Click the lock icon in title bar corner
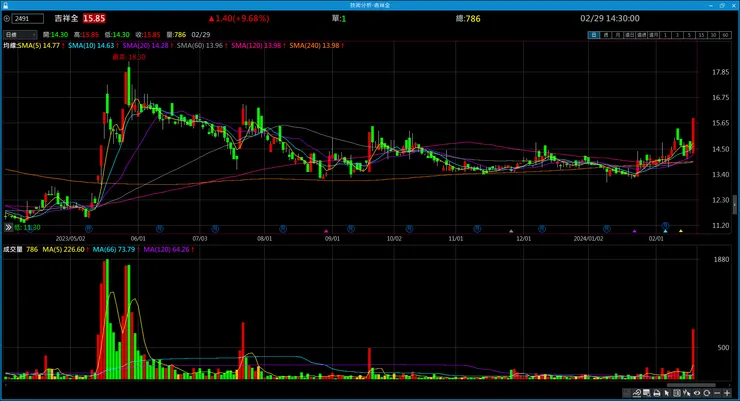 (x=5, y=5)
